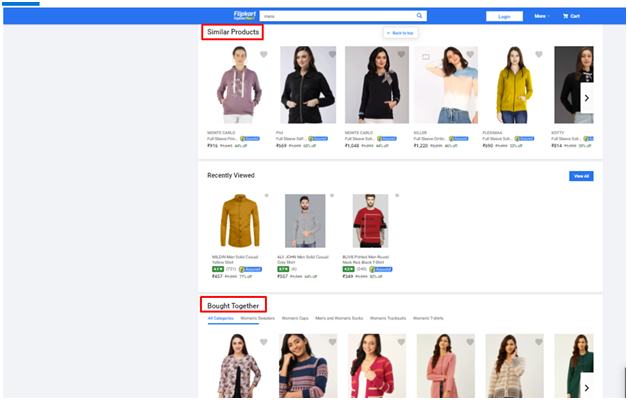Open the purple hoodie product image
Viewport: 628px width, 400px height.
(x=239, y=84)
